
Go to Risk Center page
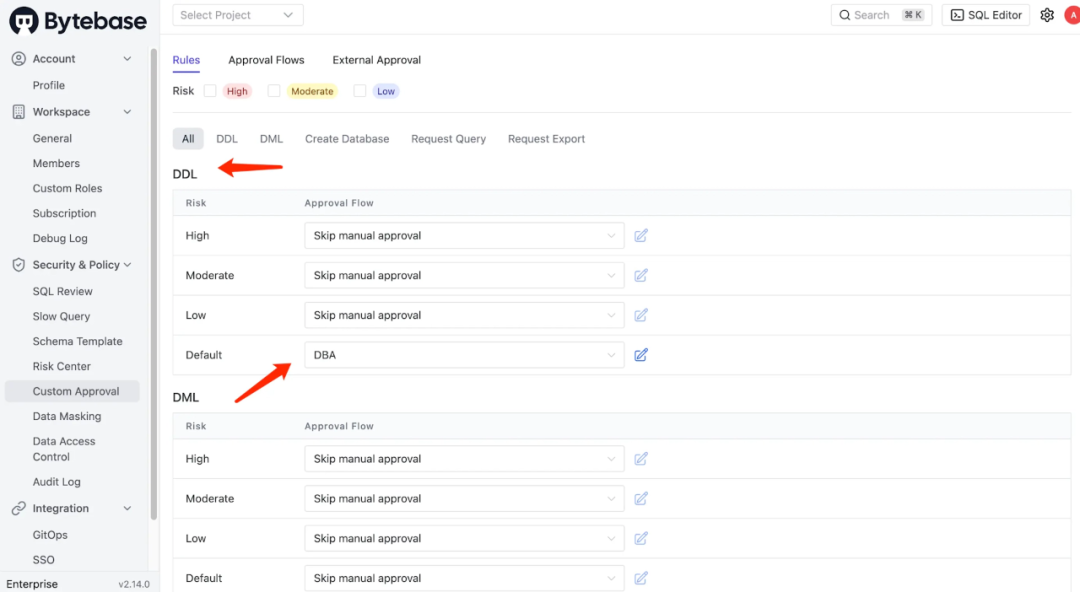[x=62, y=366]
